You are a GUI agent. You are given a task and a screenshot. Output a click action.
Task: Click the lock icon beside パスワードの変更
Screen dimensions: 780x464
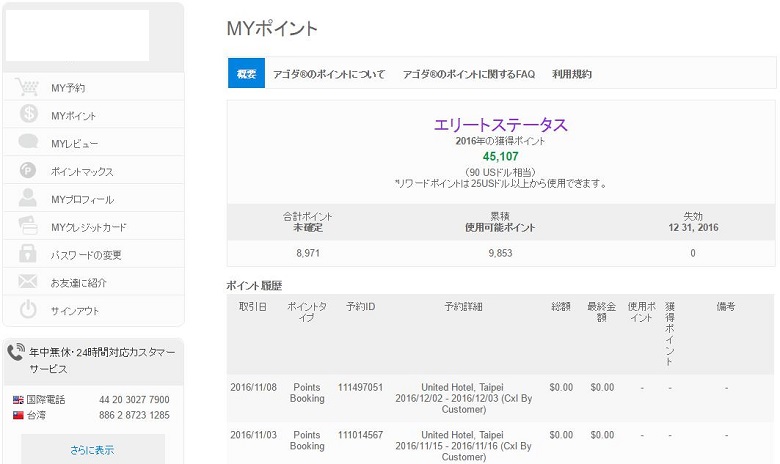click(x=28, y=254)
